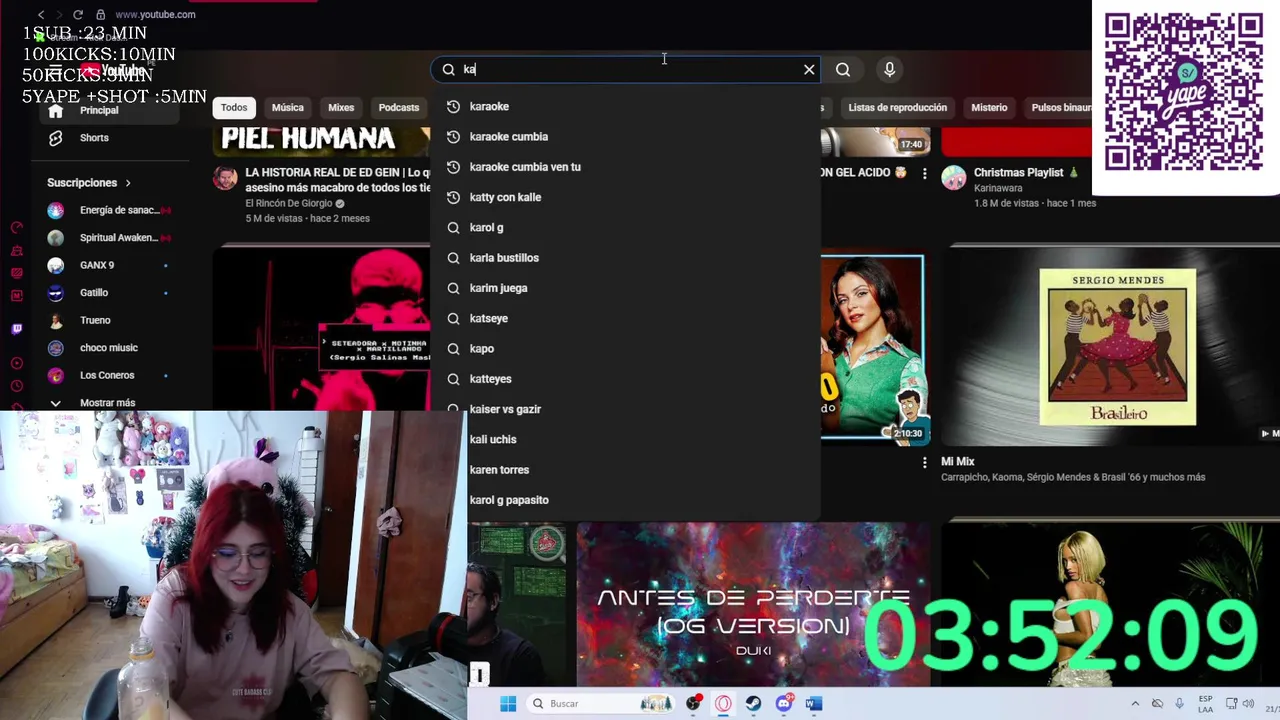Open Los Coneros subscription channel
The height and width of the screenshot is (720, 1280).
110,375
